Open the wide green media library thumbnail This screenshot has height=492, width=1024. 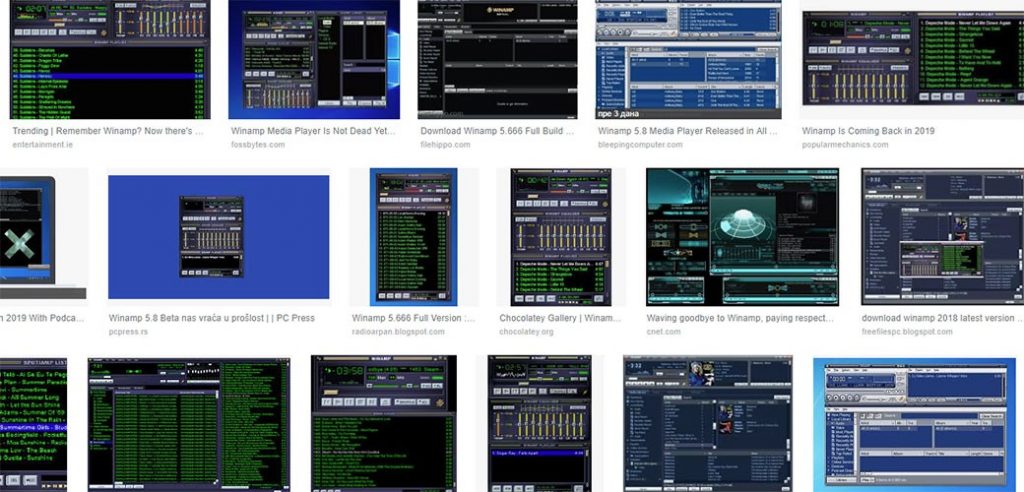click(189, 424)
